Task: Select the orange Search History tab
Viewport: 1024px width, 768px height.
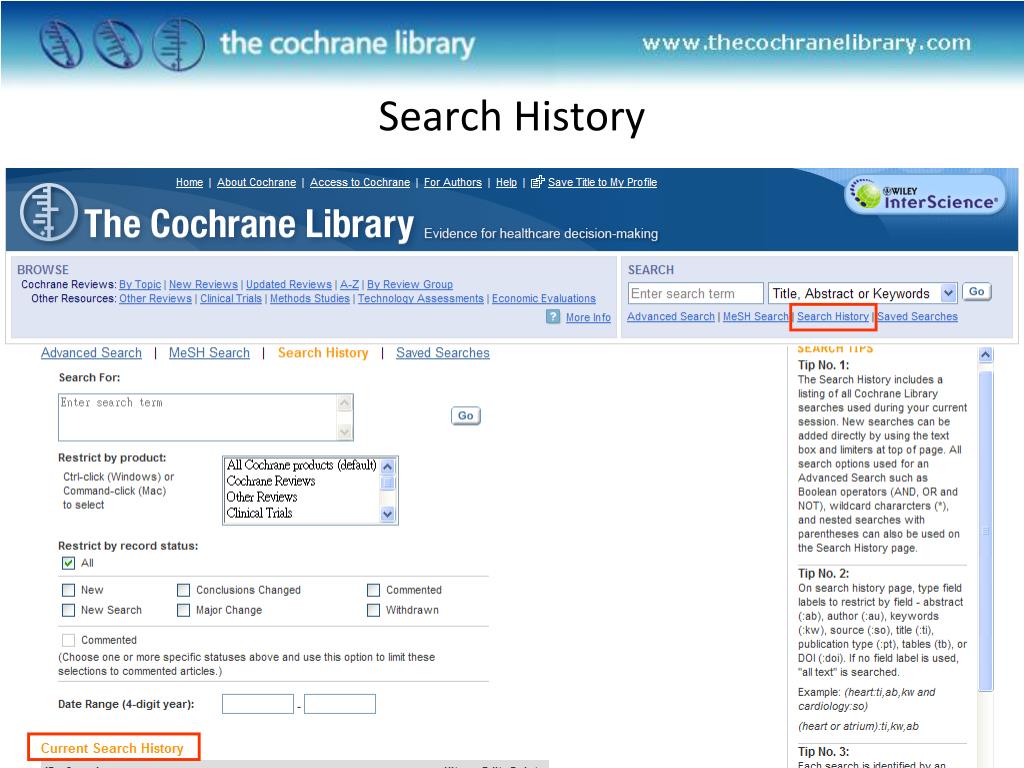Action: [x=323, y=353]
